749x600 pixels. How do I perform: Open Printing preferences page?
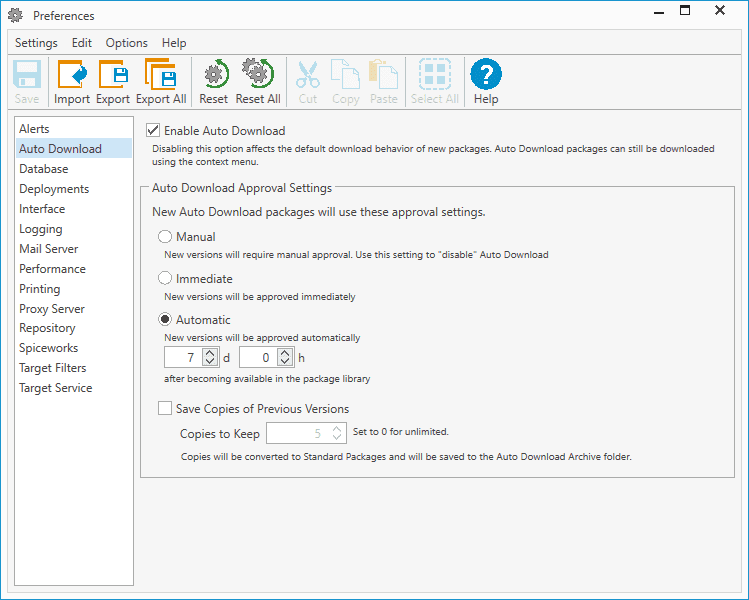click(x=74, y=289)
